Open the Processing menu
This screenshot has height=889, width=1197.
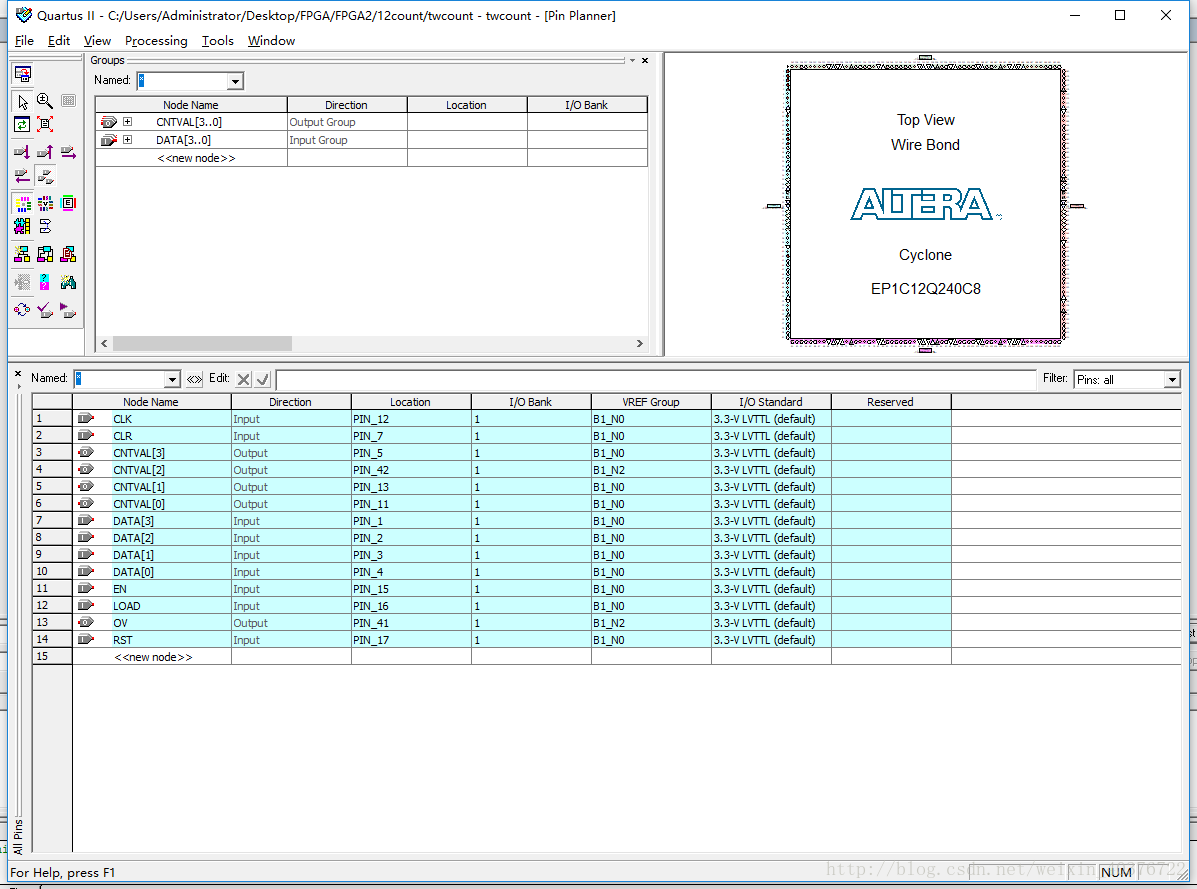(156, 40)
